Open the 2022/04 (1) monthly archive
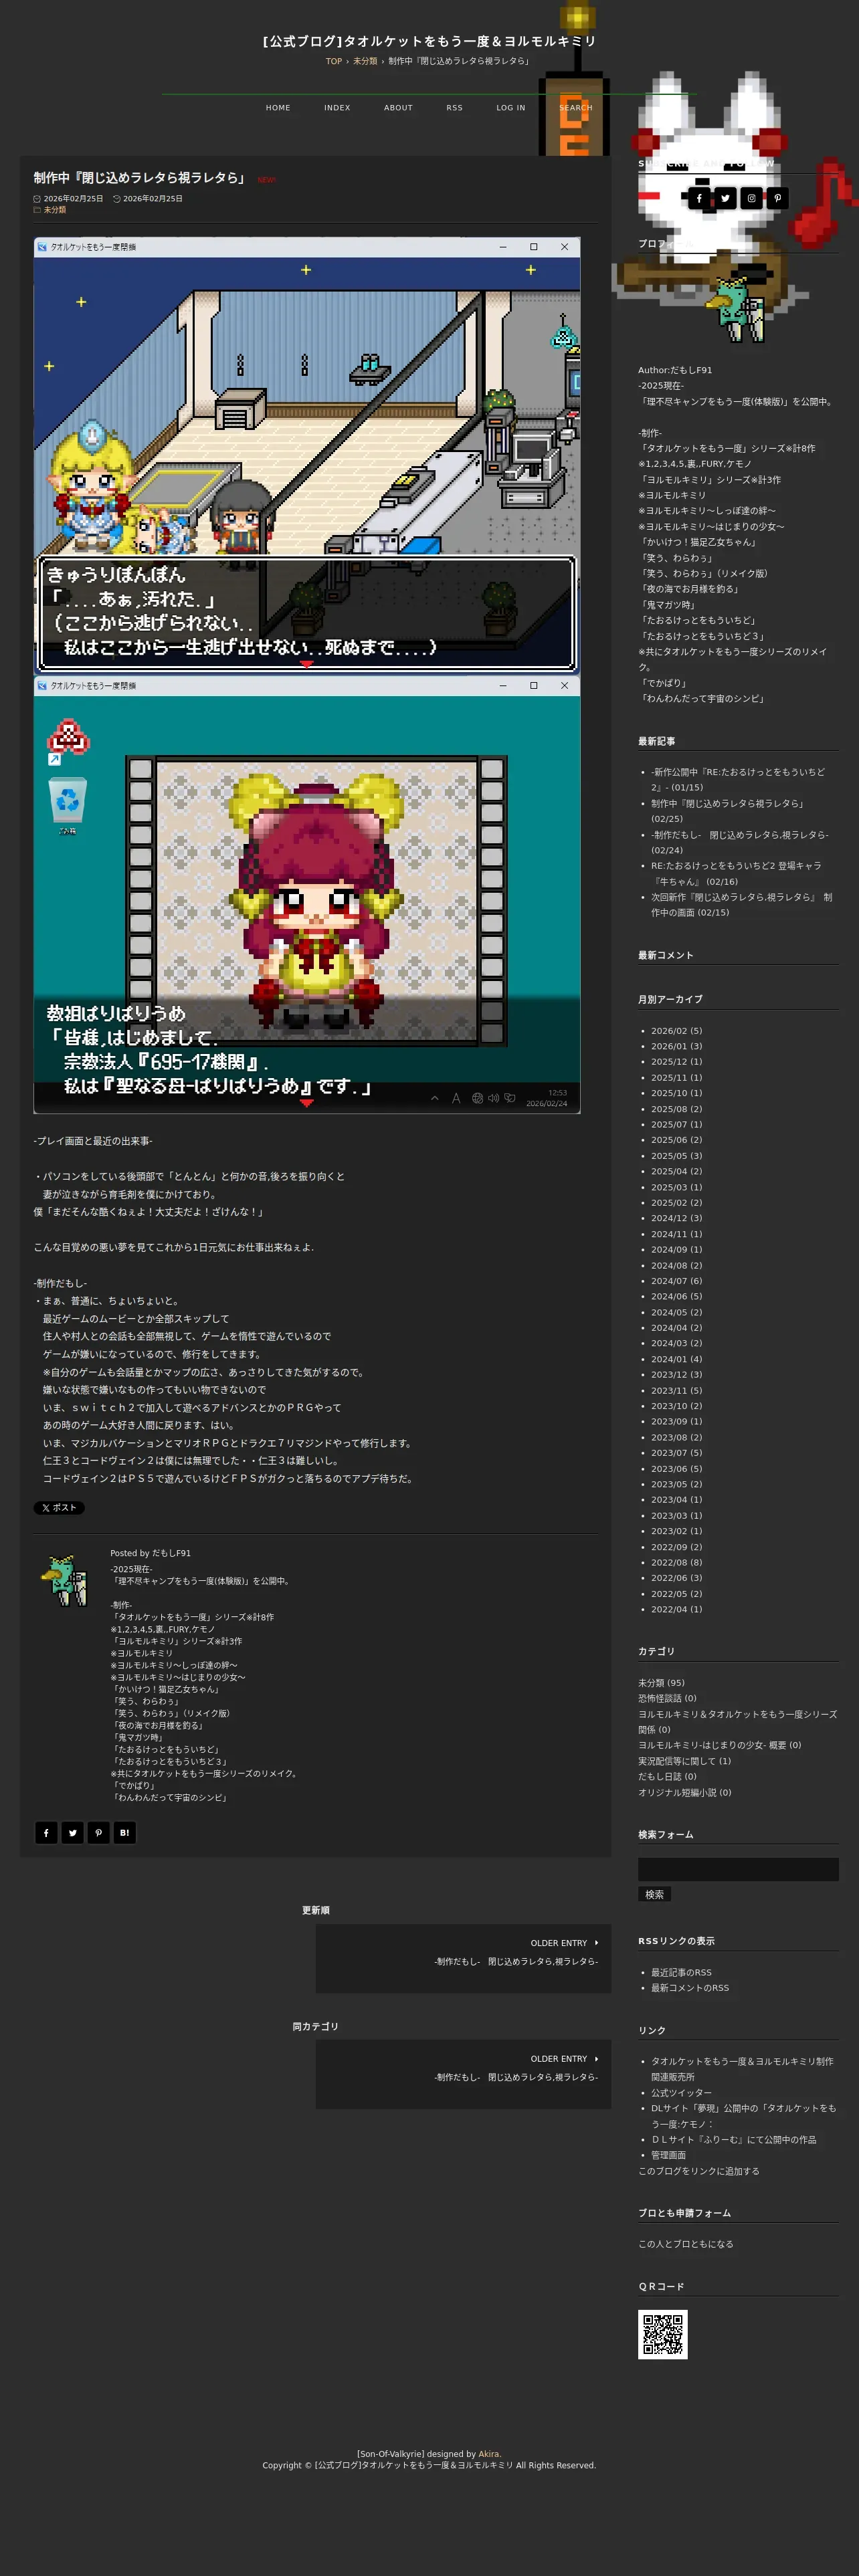 click(676, 1609)
